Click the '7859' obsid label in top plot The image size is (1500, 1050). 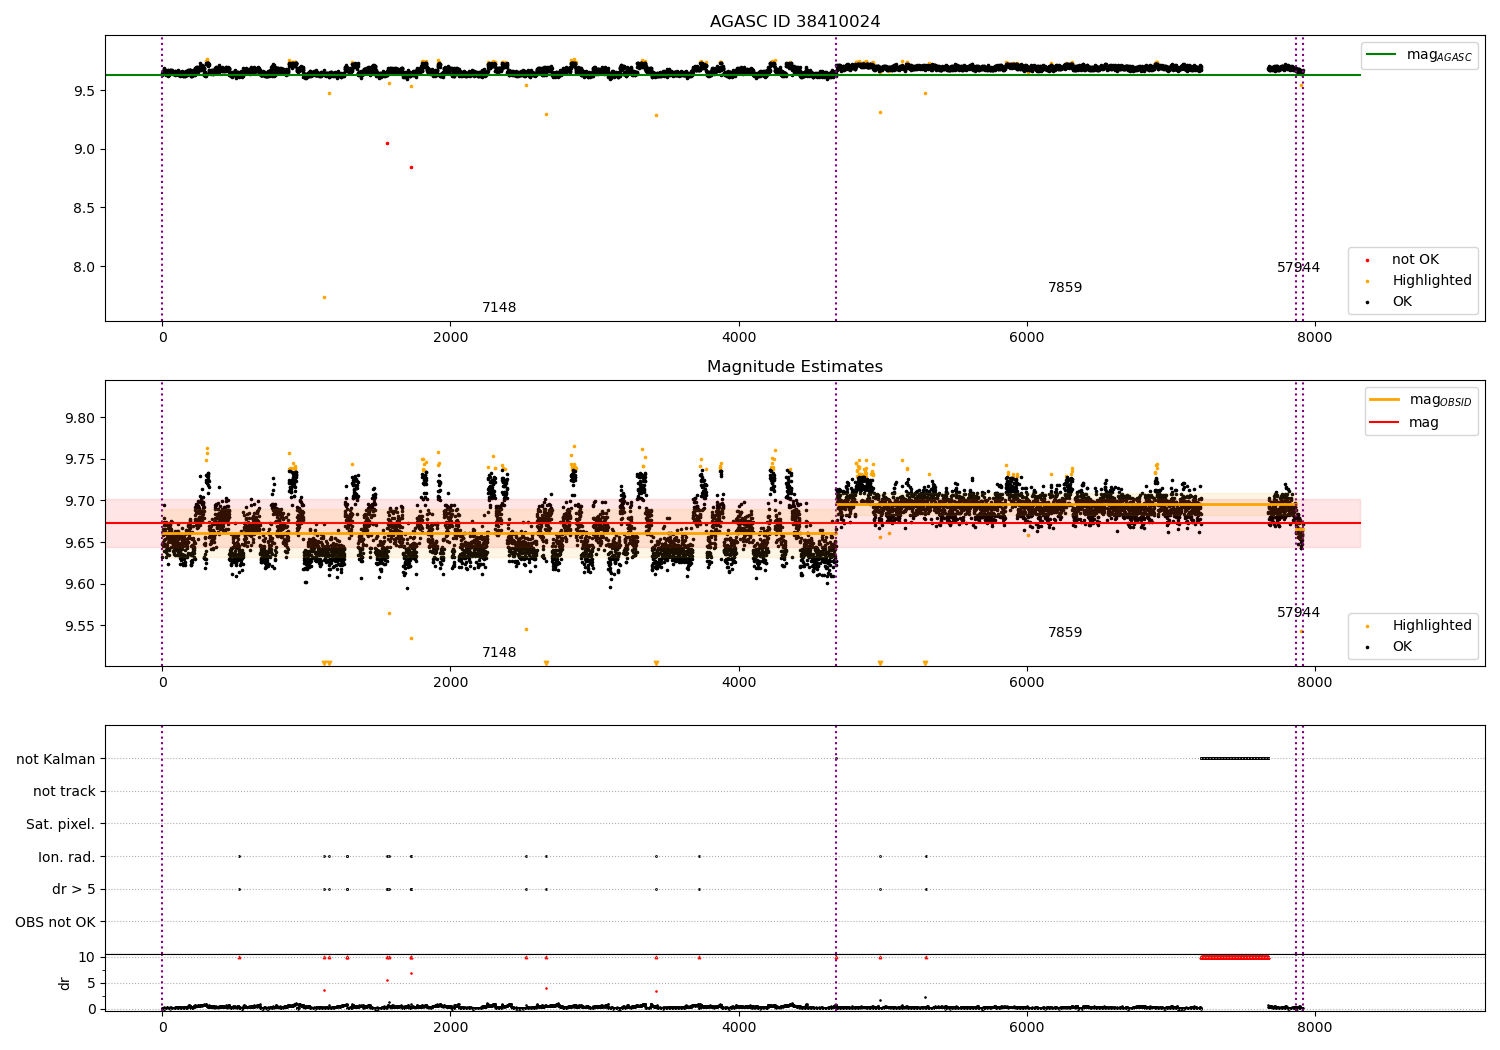pos(1065,287)
